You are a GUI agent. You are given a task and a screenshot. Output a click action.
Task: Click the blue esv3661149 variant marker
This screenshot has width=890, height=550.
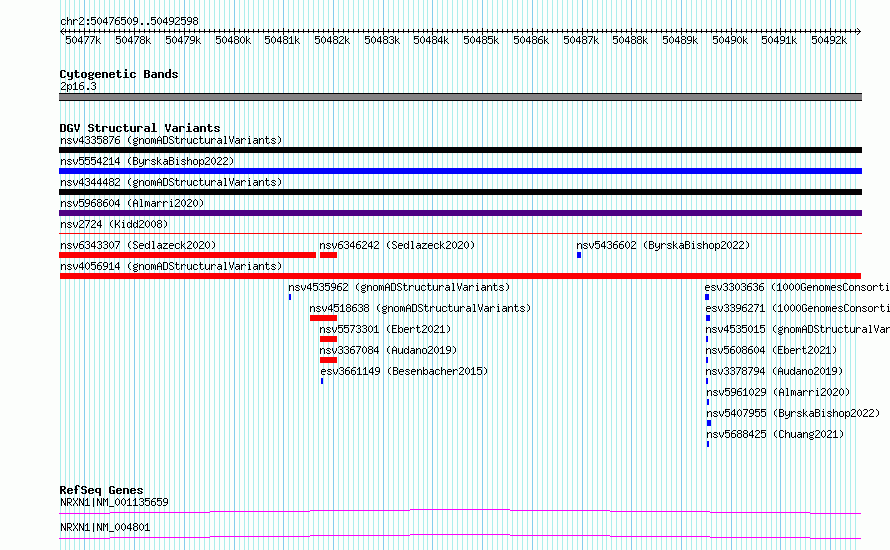pos(322,381)
